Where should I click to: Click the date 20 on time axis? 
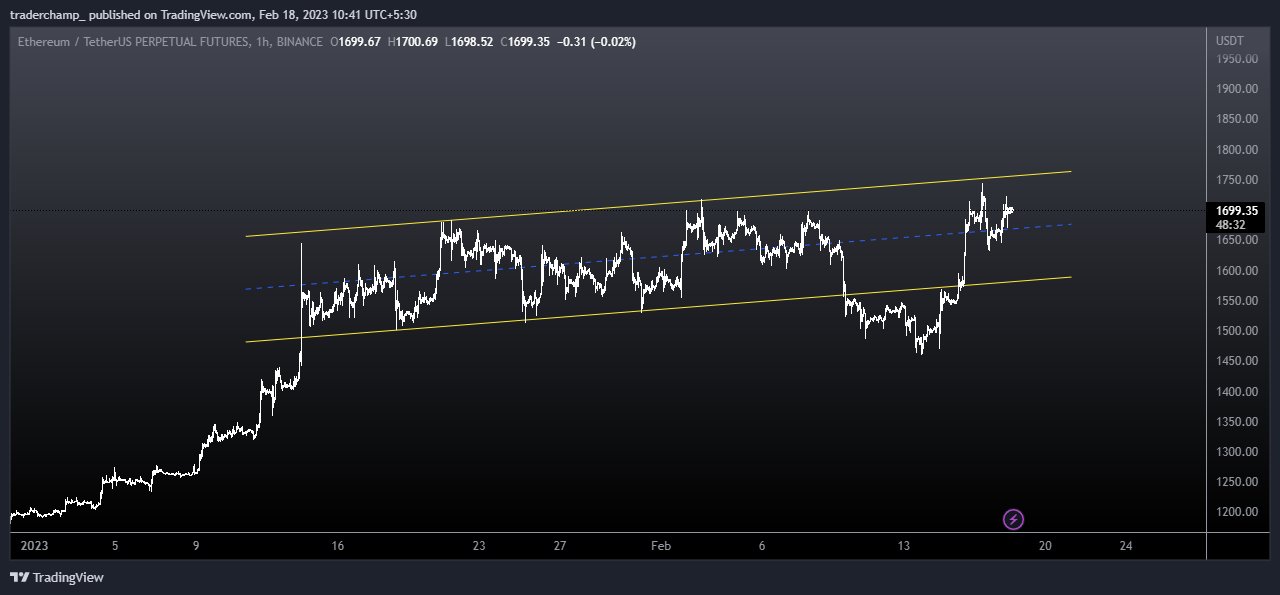coord(1045,546)
